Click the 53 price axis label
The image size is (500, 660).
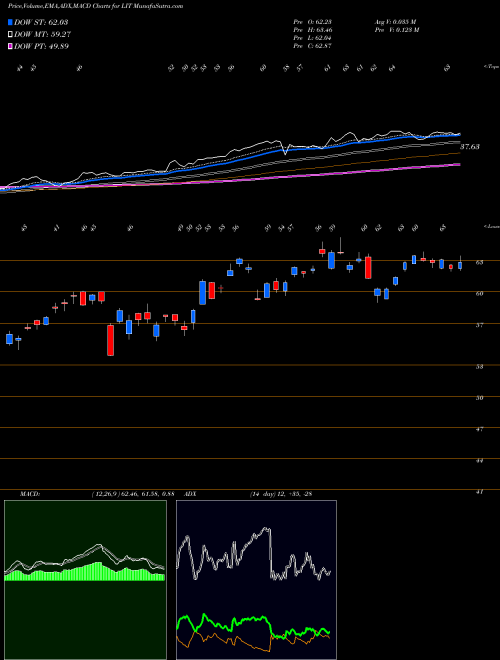(479, 367)
